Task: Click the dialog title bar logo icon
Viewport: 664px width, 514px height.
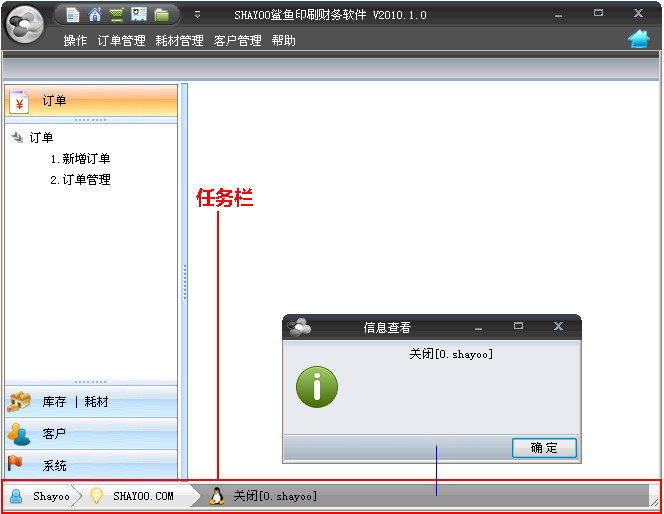Action: pos(299,327)
